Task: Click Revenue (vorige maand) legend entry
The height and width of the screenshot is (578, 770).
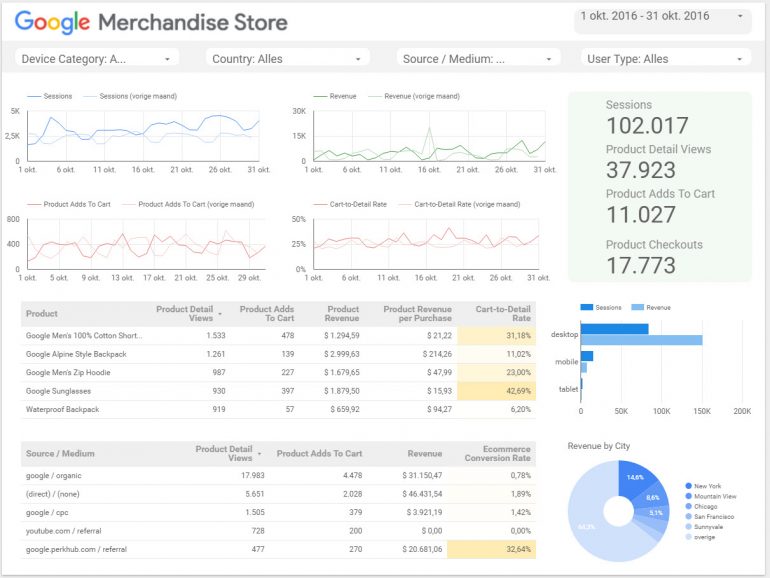Action: pyautogui.click(x=414, y=96)
